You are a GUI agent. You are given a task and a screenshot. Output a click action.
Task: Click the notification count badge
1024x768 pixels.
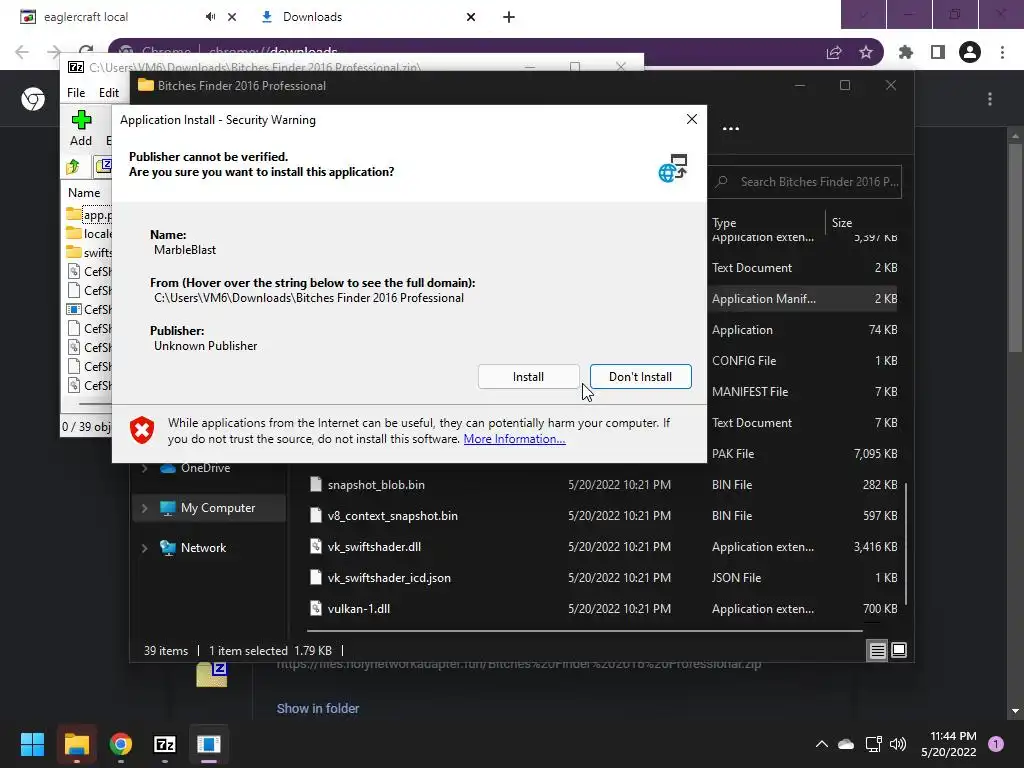pos(996,744)
